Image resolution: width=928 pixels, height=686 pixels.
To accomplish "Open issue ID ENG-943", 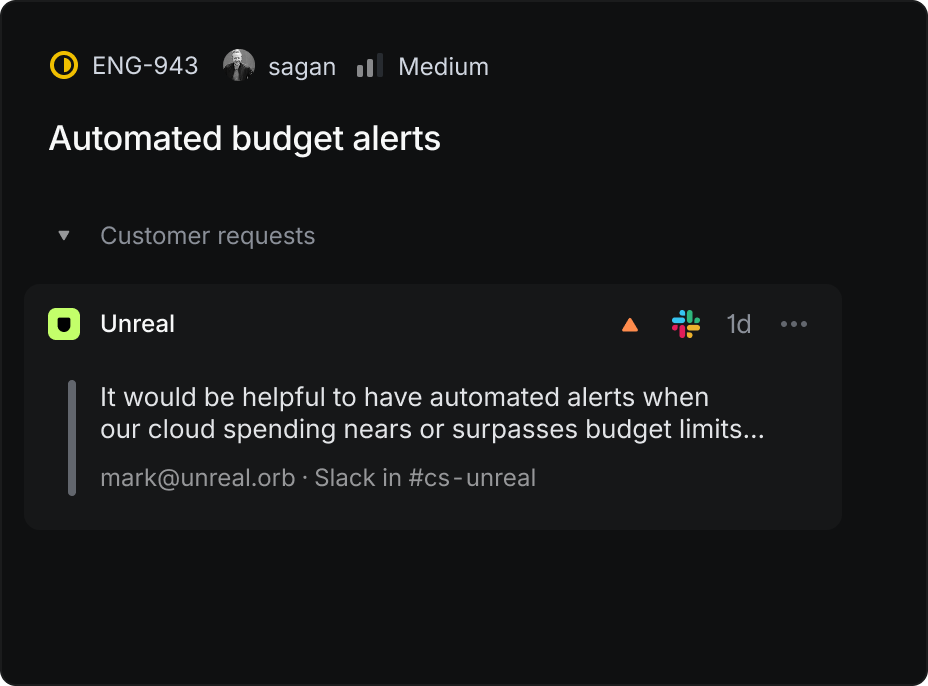I will coord(145,66).
